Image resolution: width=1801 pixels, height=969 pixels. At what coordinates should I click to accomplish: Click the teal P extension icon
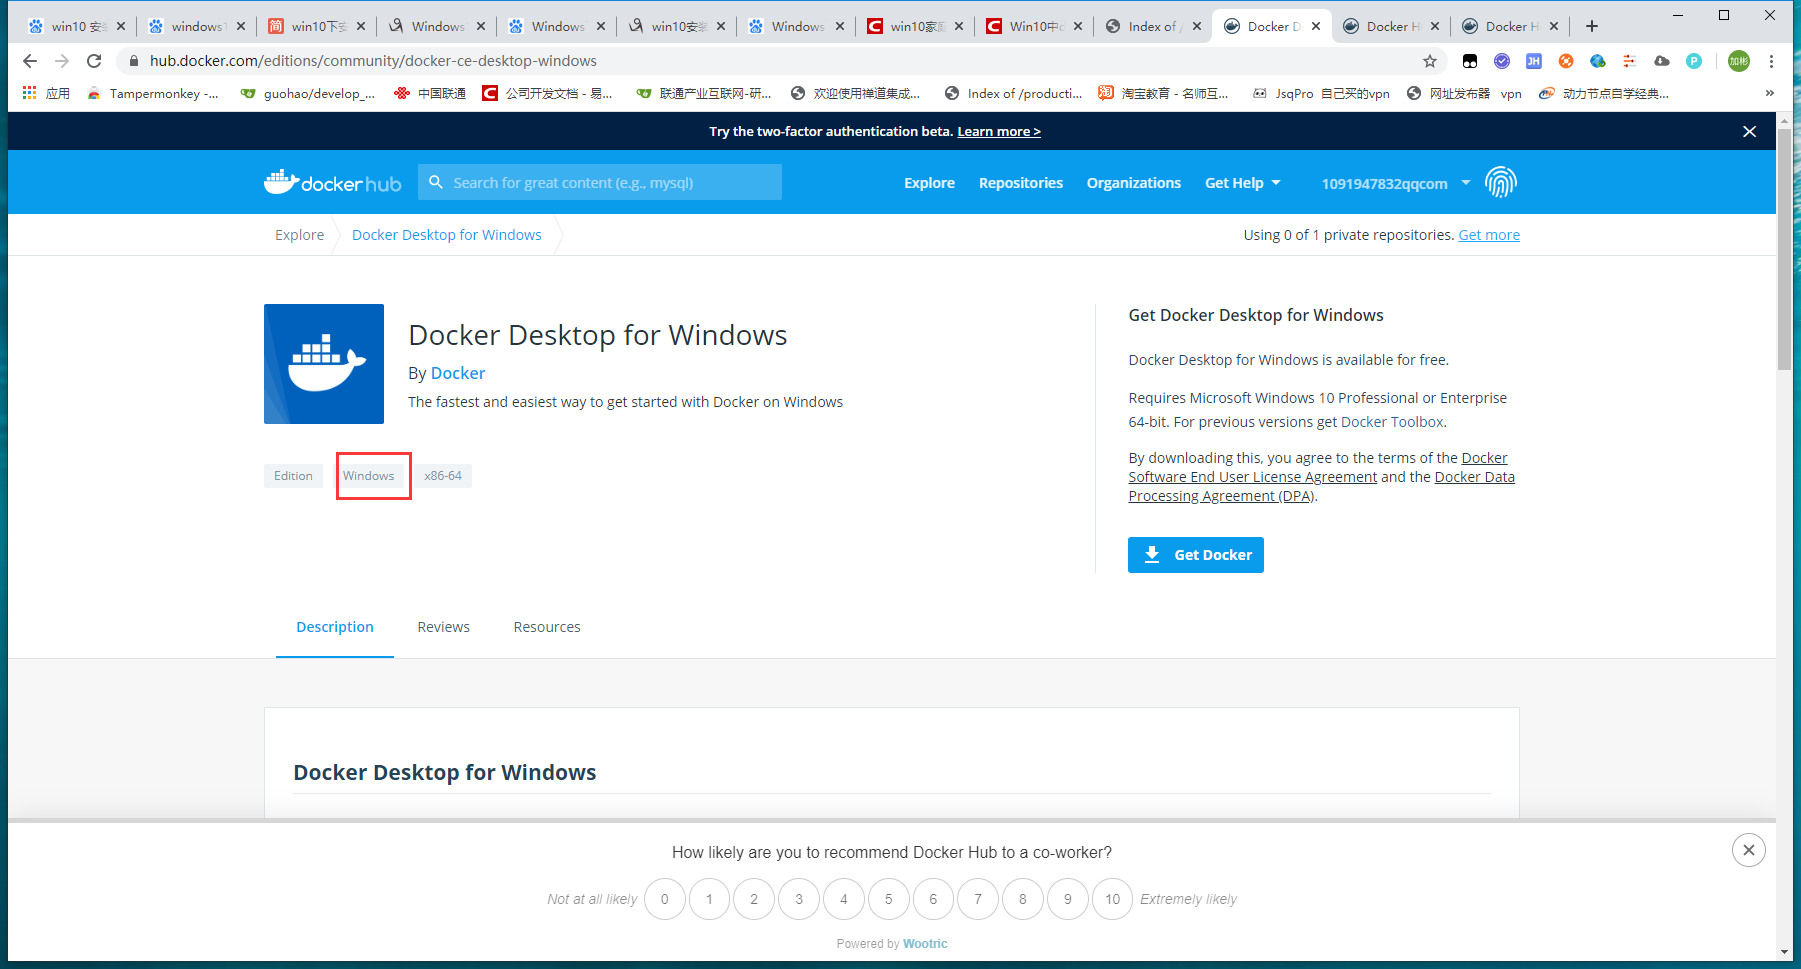click(1694, 61)
